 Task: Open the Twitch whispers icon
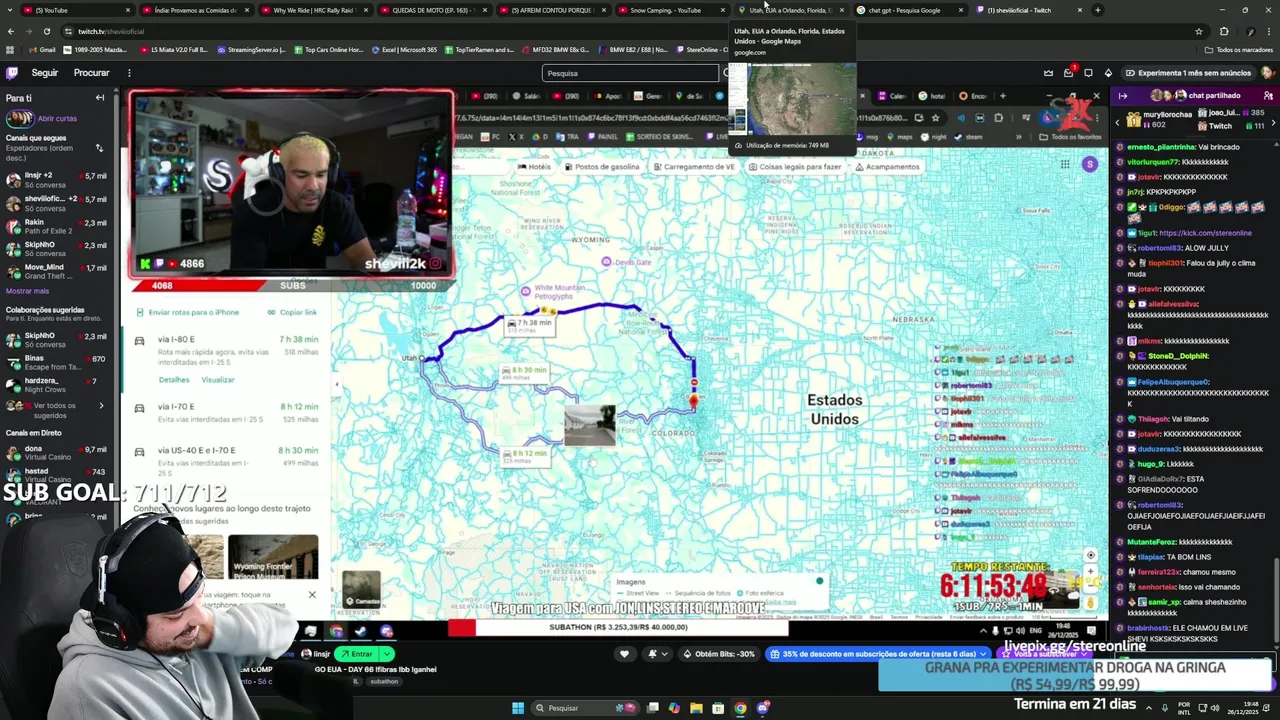click(x=1088, y=73)
